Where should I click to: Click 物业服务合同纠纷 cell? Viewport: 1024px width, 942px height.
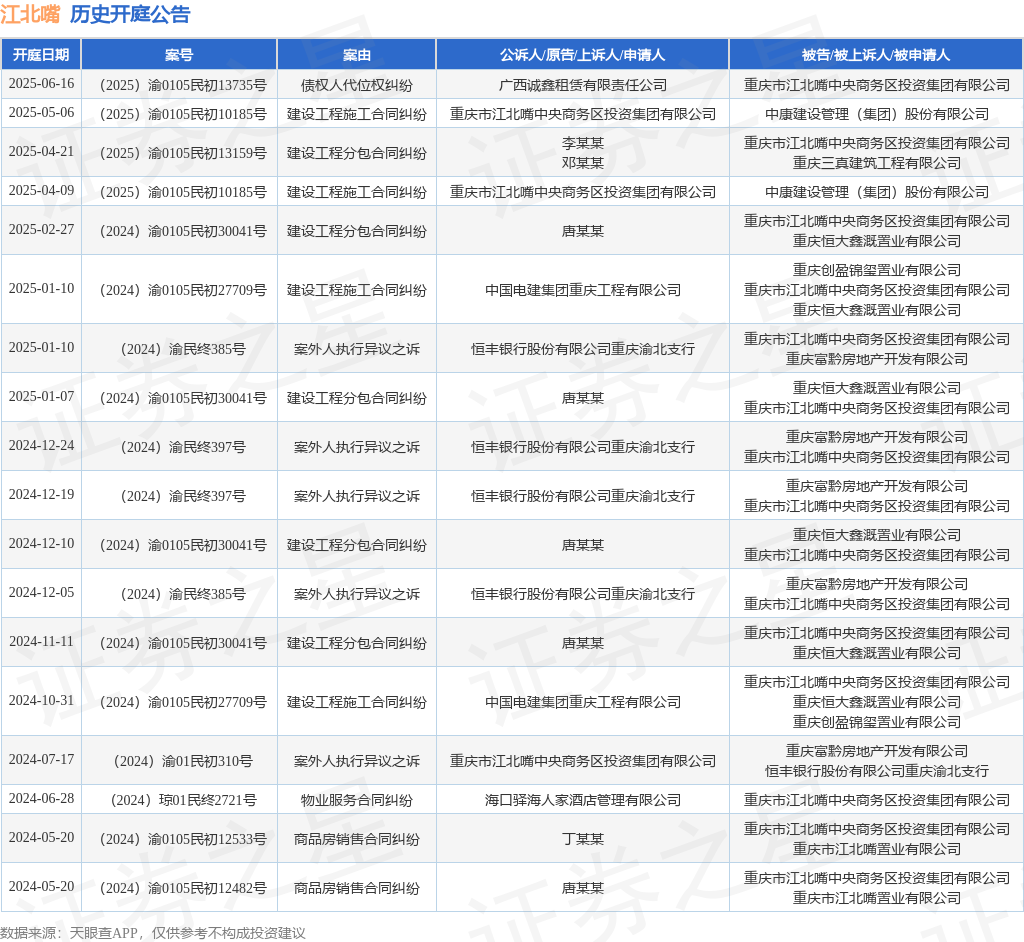tap(357, 800)
